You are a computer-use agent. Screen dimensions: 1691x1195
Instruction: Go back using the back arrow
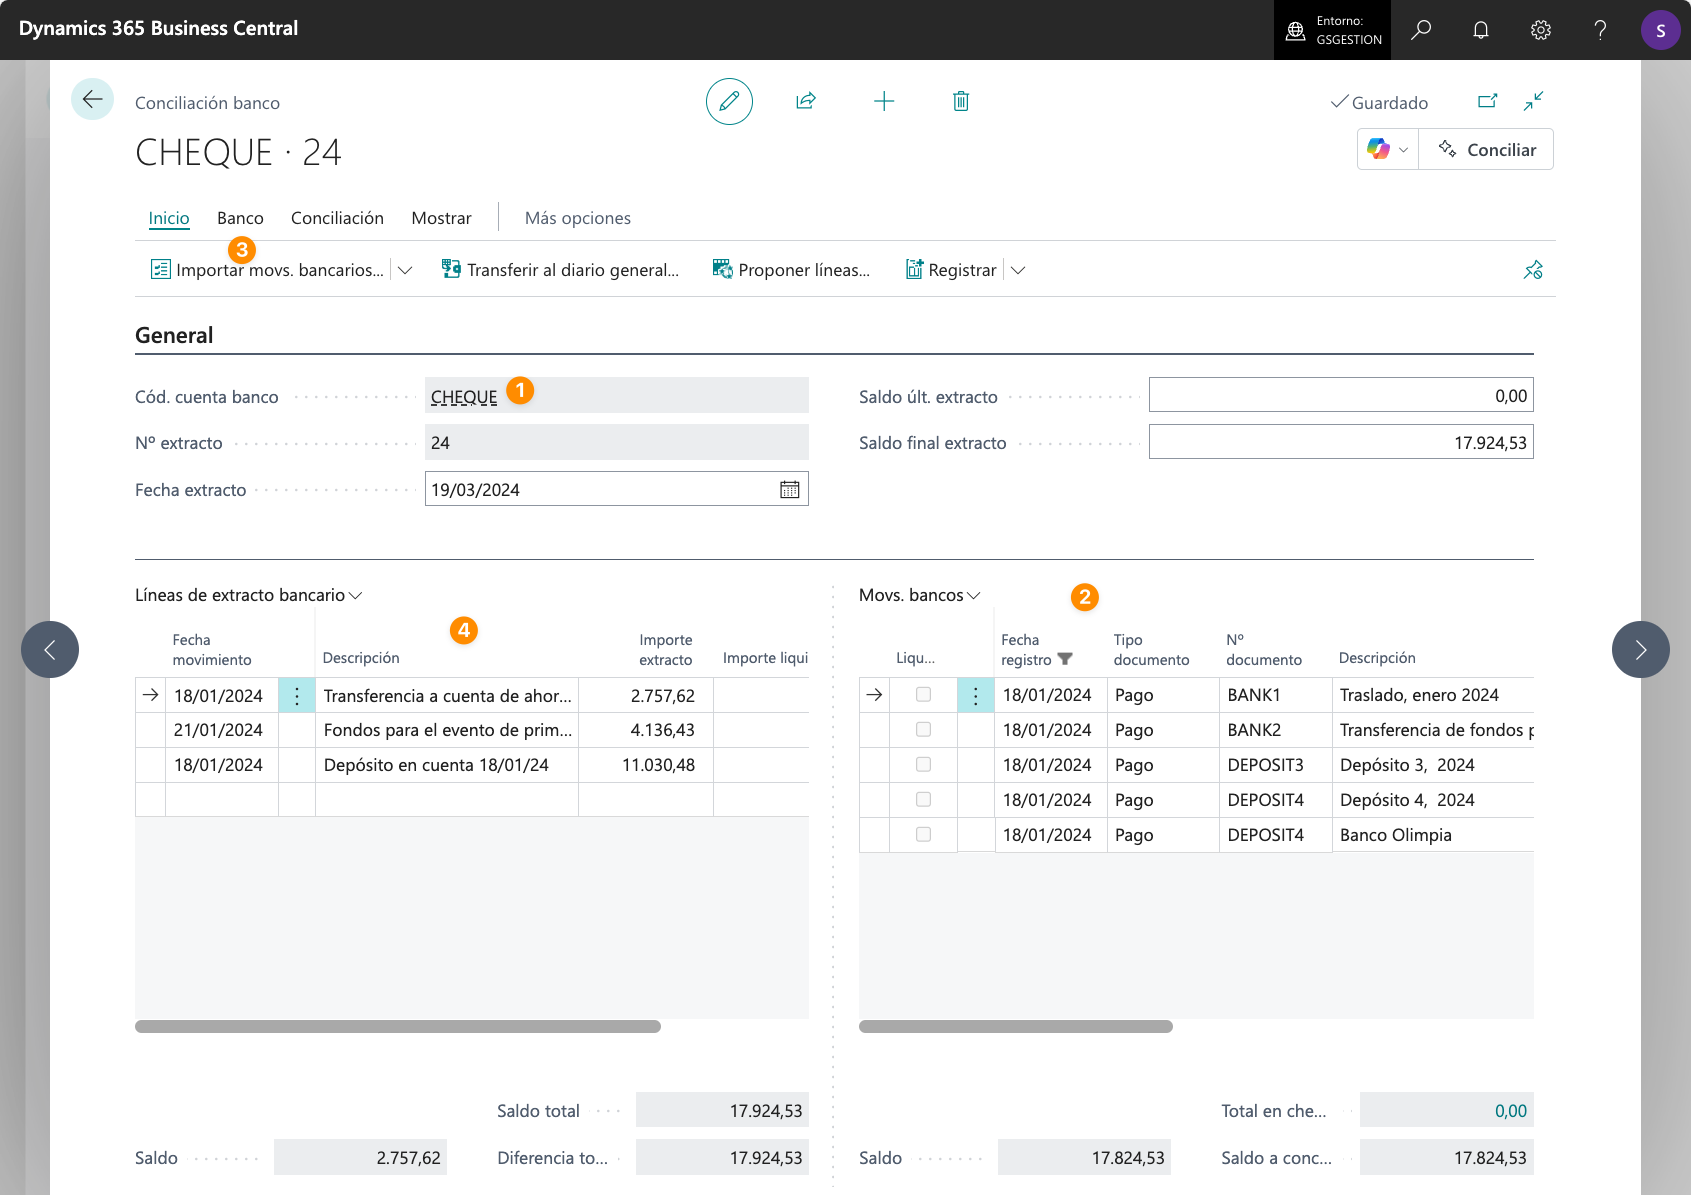click(92, 99)
